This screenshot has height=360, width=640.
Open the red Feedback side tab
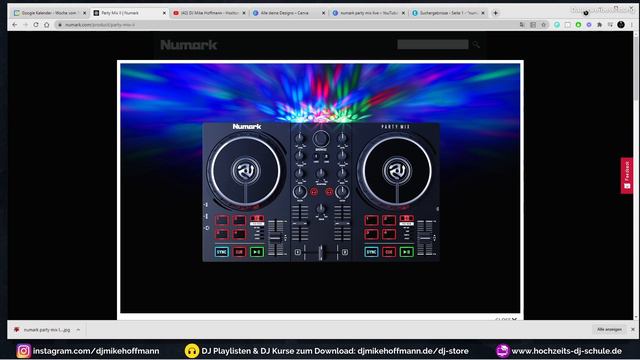click(x=627, y=176)
